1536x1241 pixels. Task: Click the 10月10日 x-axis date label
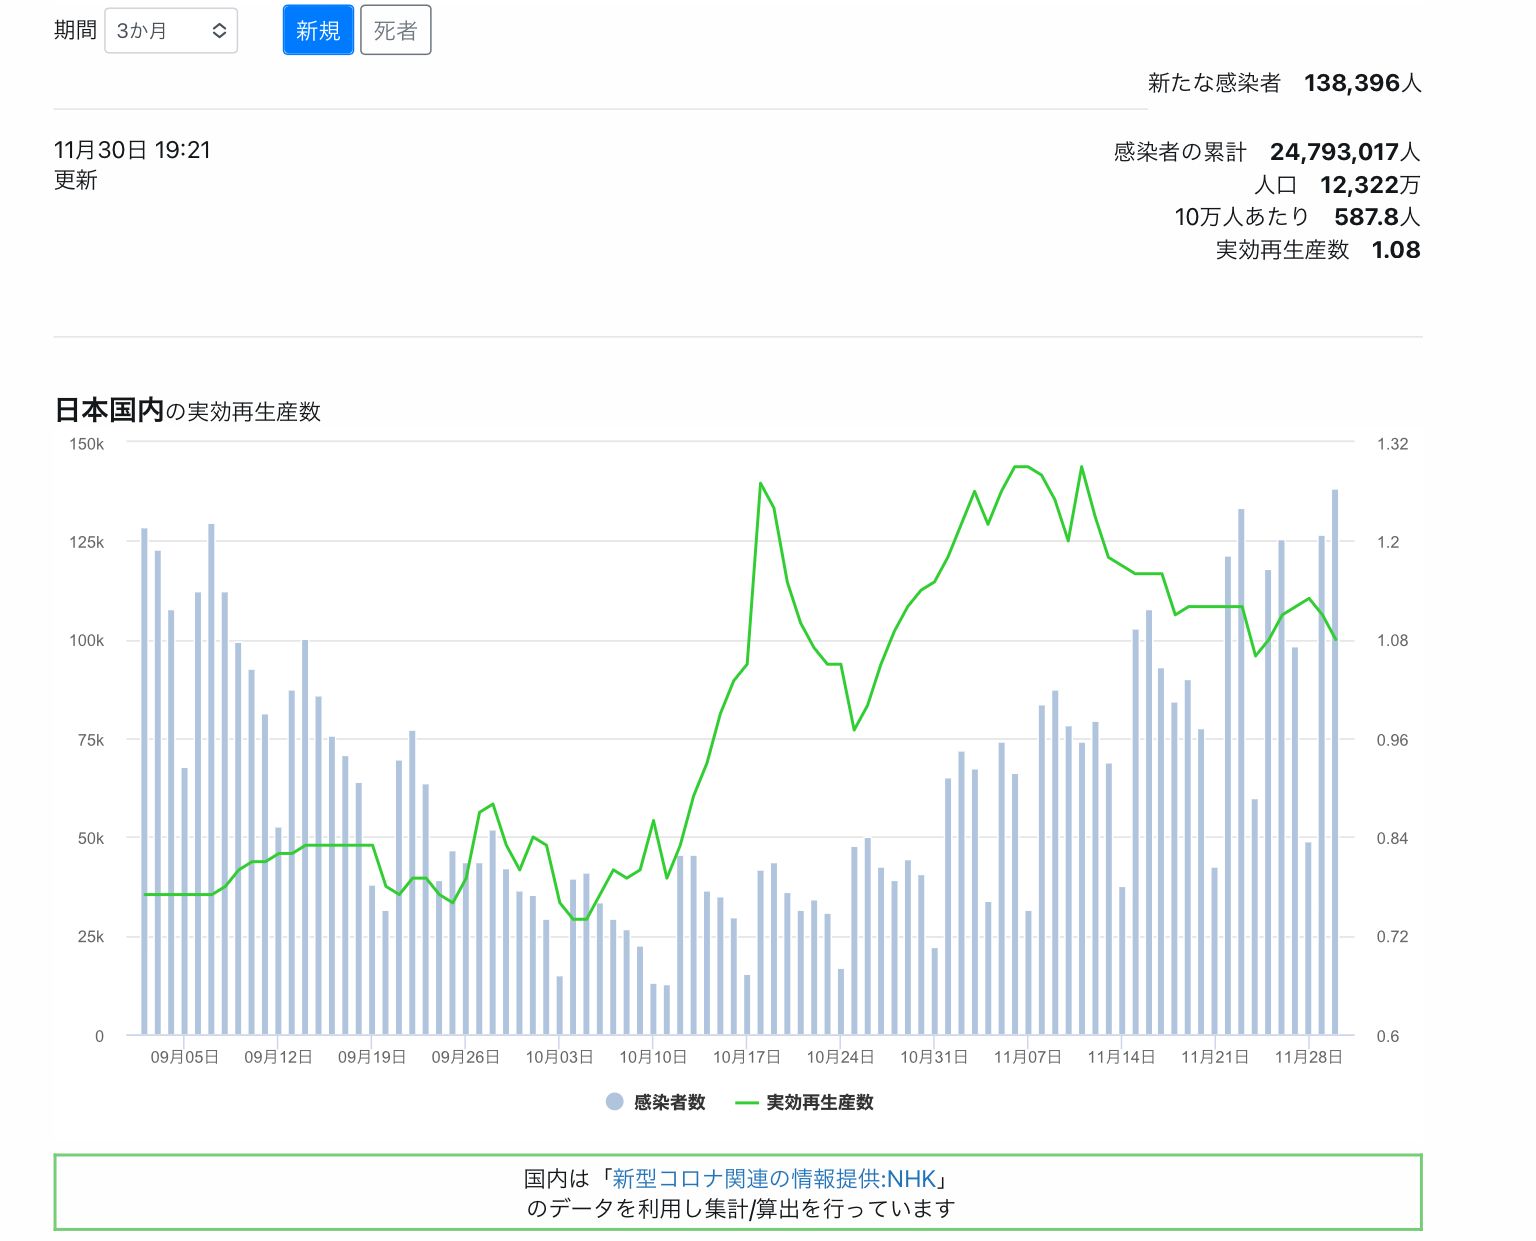click(652, 1057)
